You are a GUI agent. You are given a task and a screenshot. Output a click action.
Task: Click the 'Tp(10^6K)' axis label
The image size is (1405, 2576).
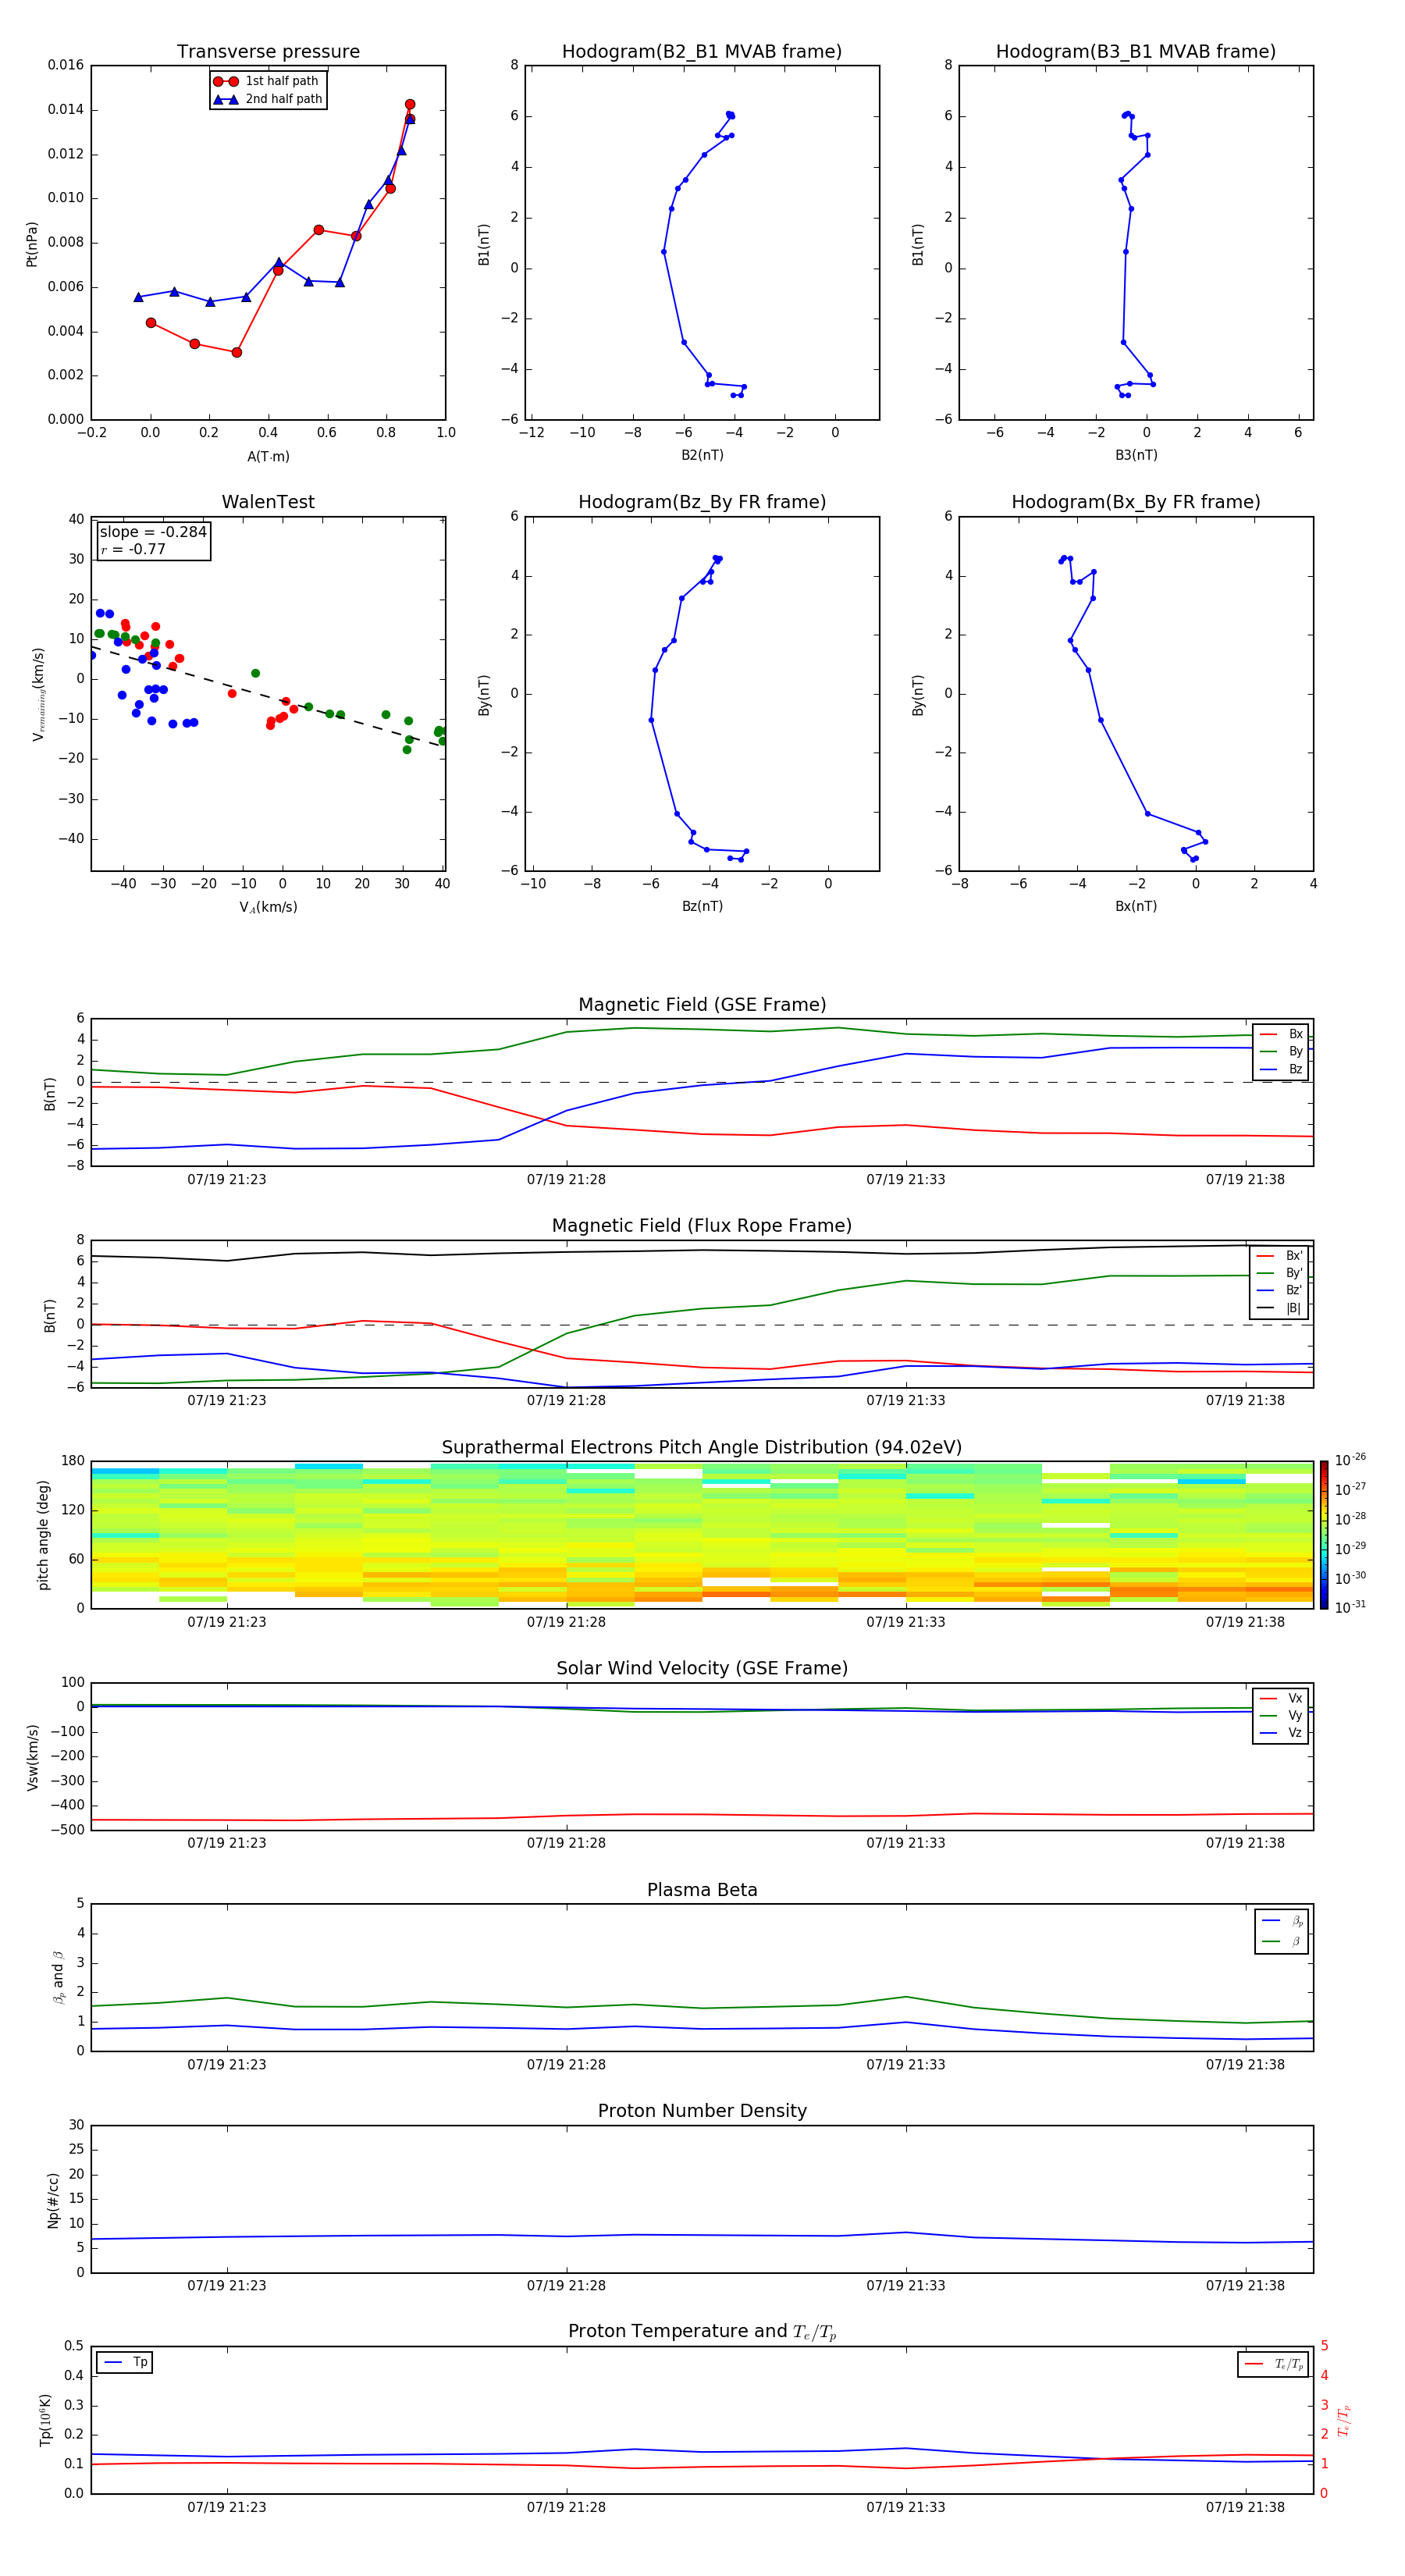[45, 2420]
